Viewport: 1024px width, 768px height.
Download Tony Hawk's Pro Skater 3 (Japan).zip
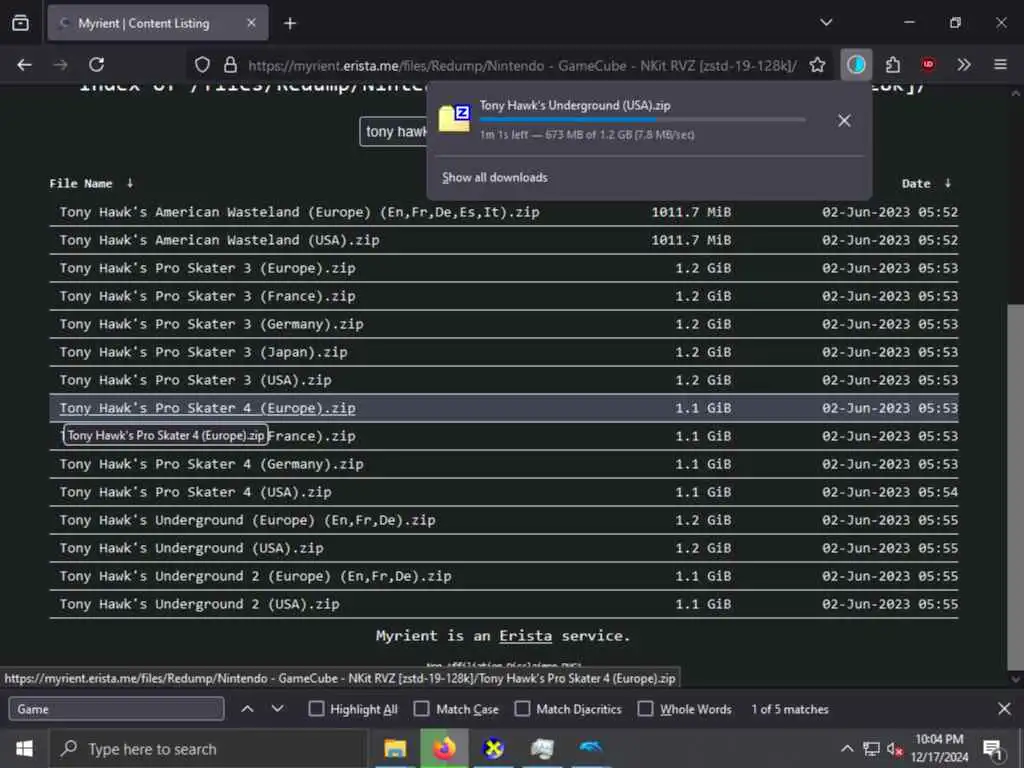[203, 353]
